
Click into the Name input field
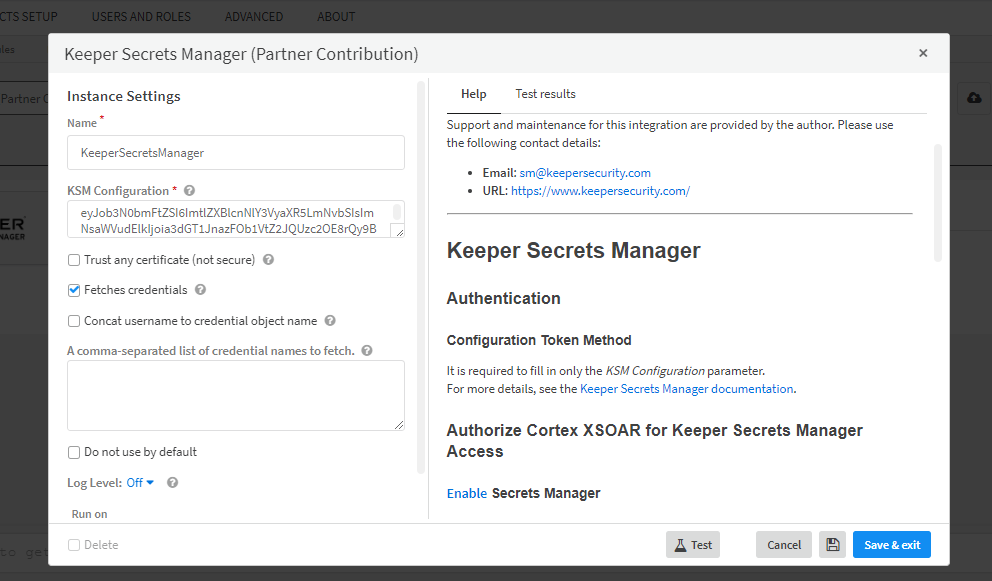click(236, 153)
